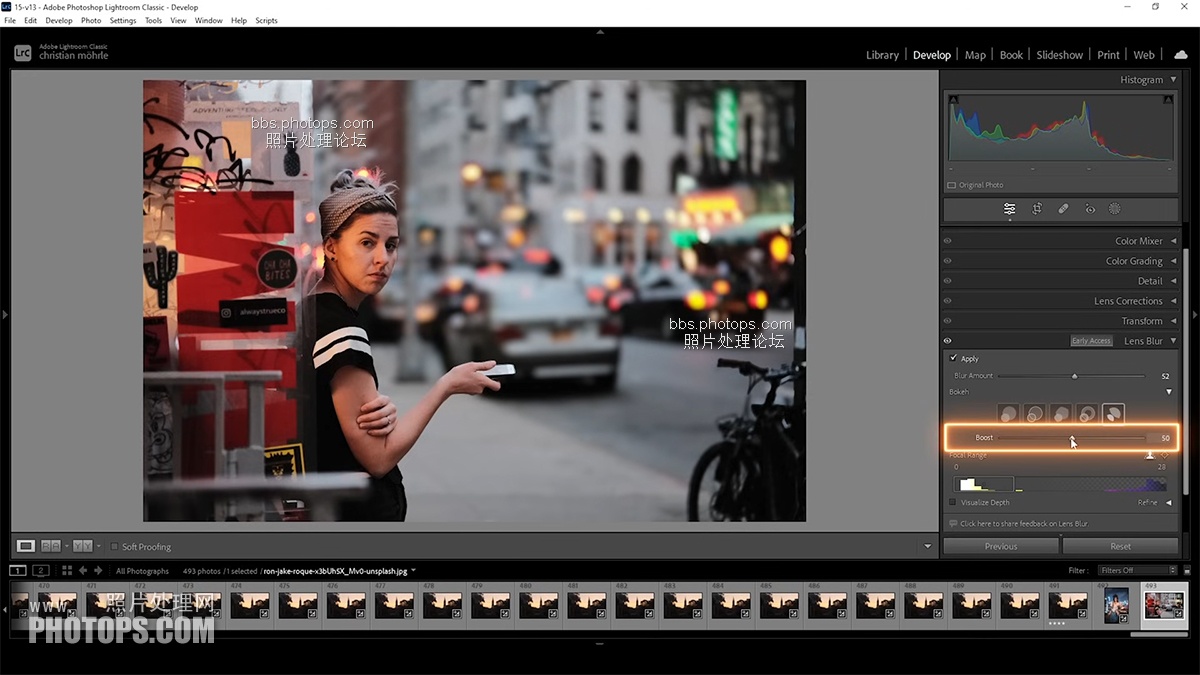
Task: Select the Red Eye correction tool
Action: pos(1090,209)
